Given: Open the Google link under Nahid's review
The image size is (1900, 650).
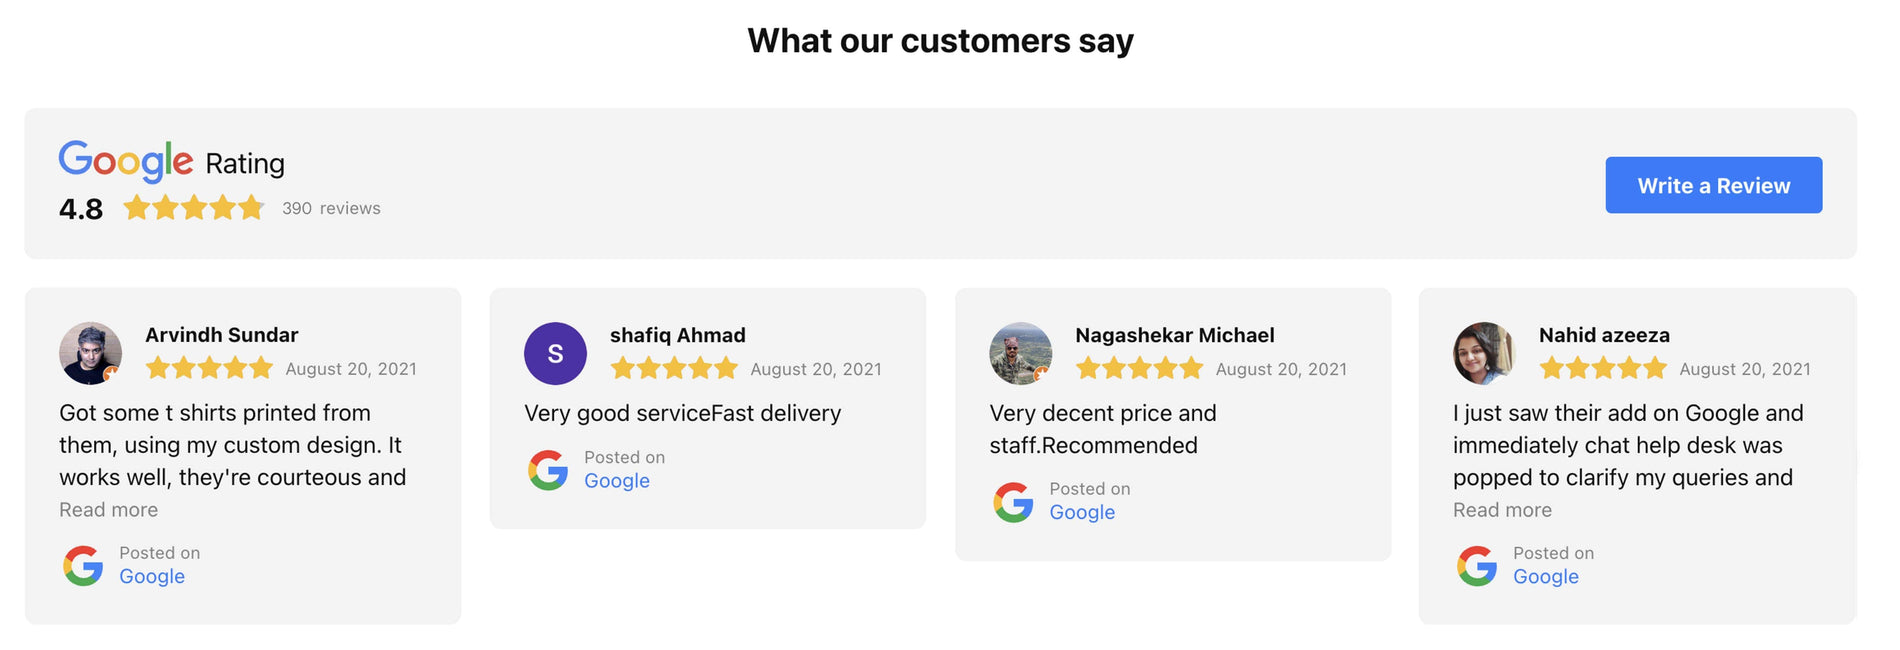Looking at the screenshot, I should (x=1546, y=577).
